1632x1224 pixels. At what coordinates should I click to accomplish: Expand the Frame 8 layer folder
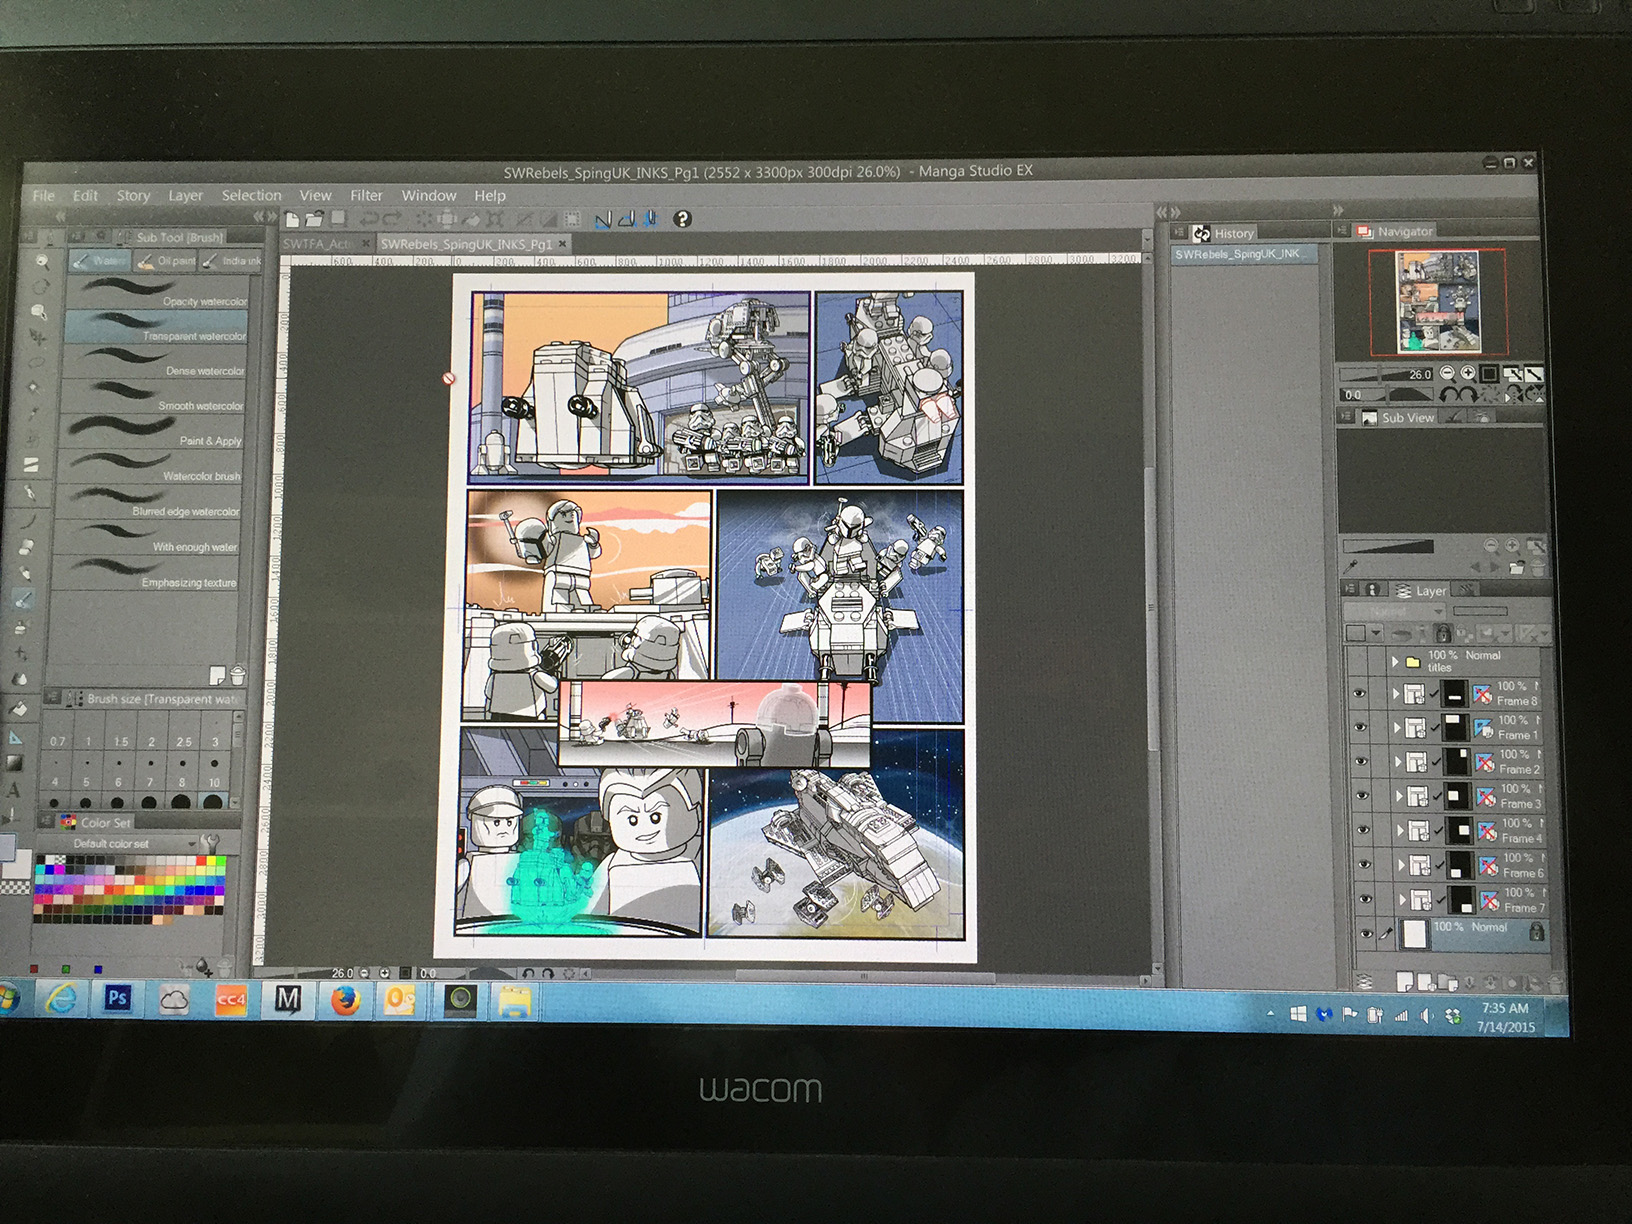[1396, 693]
